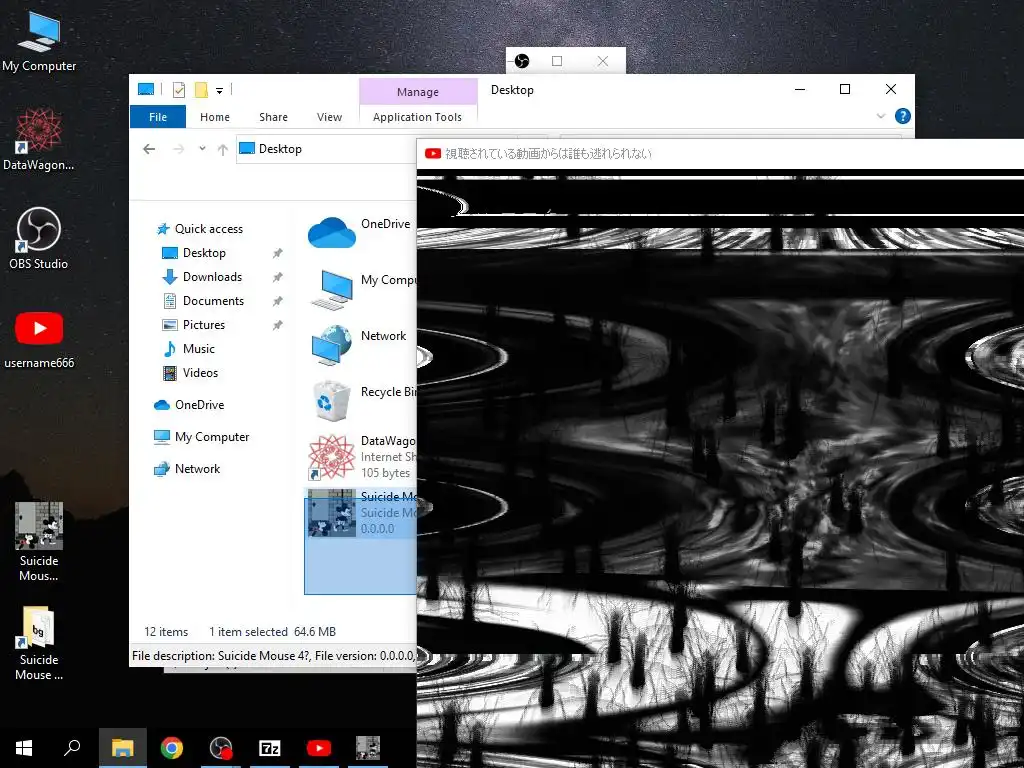Select Suicide Mouse file in Explorer list
Viewport: 1024px width, 768px height.
(360, 513)
